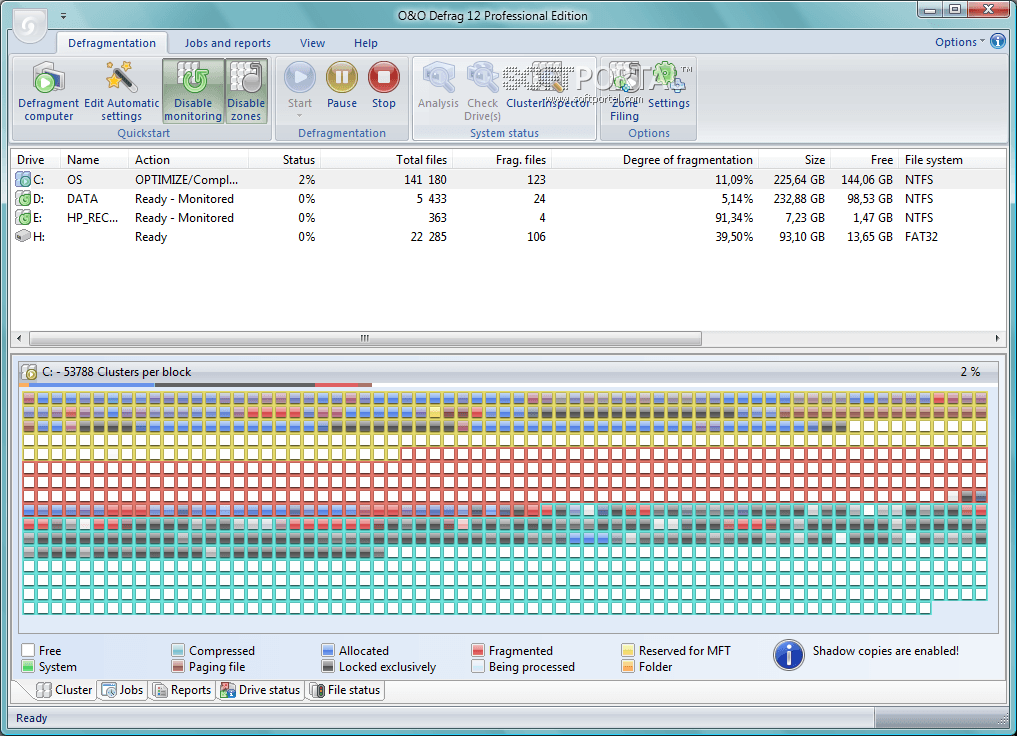Viewport: 1017px width, 736px height.
Task: Open the Options dropdown
Action: tap(959, 42)
